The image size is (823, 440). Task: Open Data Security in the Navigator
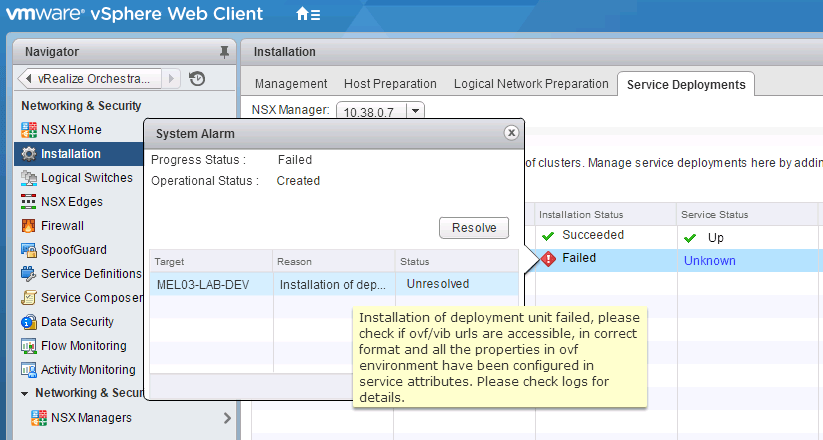[77, 322]
